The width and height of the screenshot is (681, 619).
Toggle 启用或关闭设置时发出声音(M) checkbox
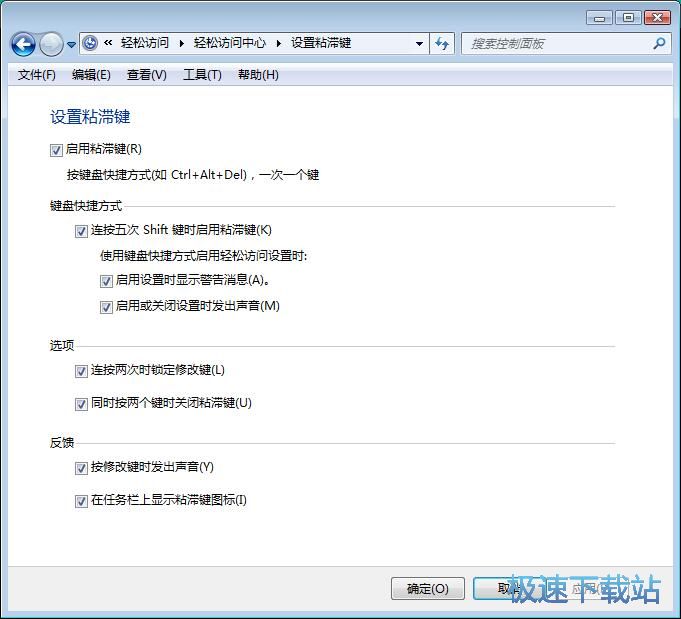coord(106,307)
